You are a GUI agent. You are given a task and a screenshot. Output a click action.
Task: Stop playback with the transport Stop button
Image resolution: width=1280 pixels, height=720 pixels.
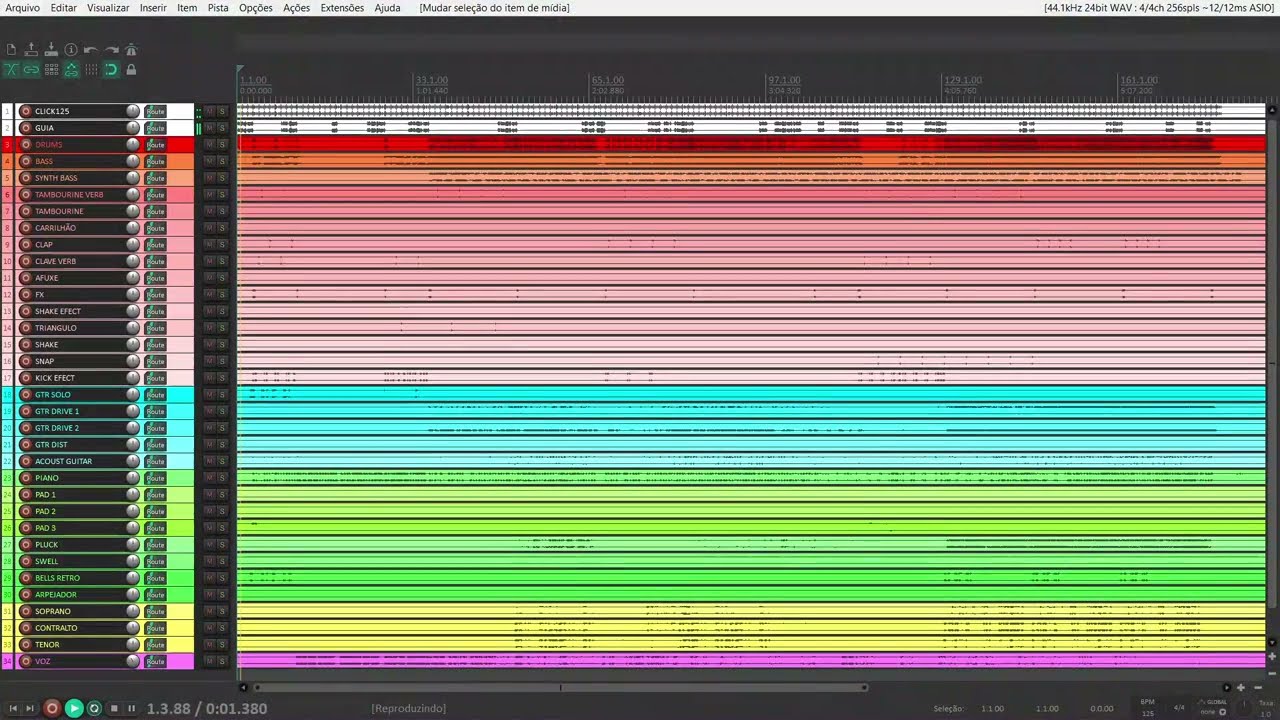point(114,708)
